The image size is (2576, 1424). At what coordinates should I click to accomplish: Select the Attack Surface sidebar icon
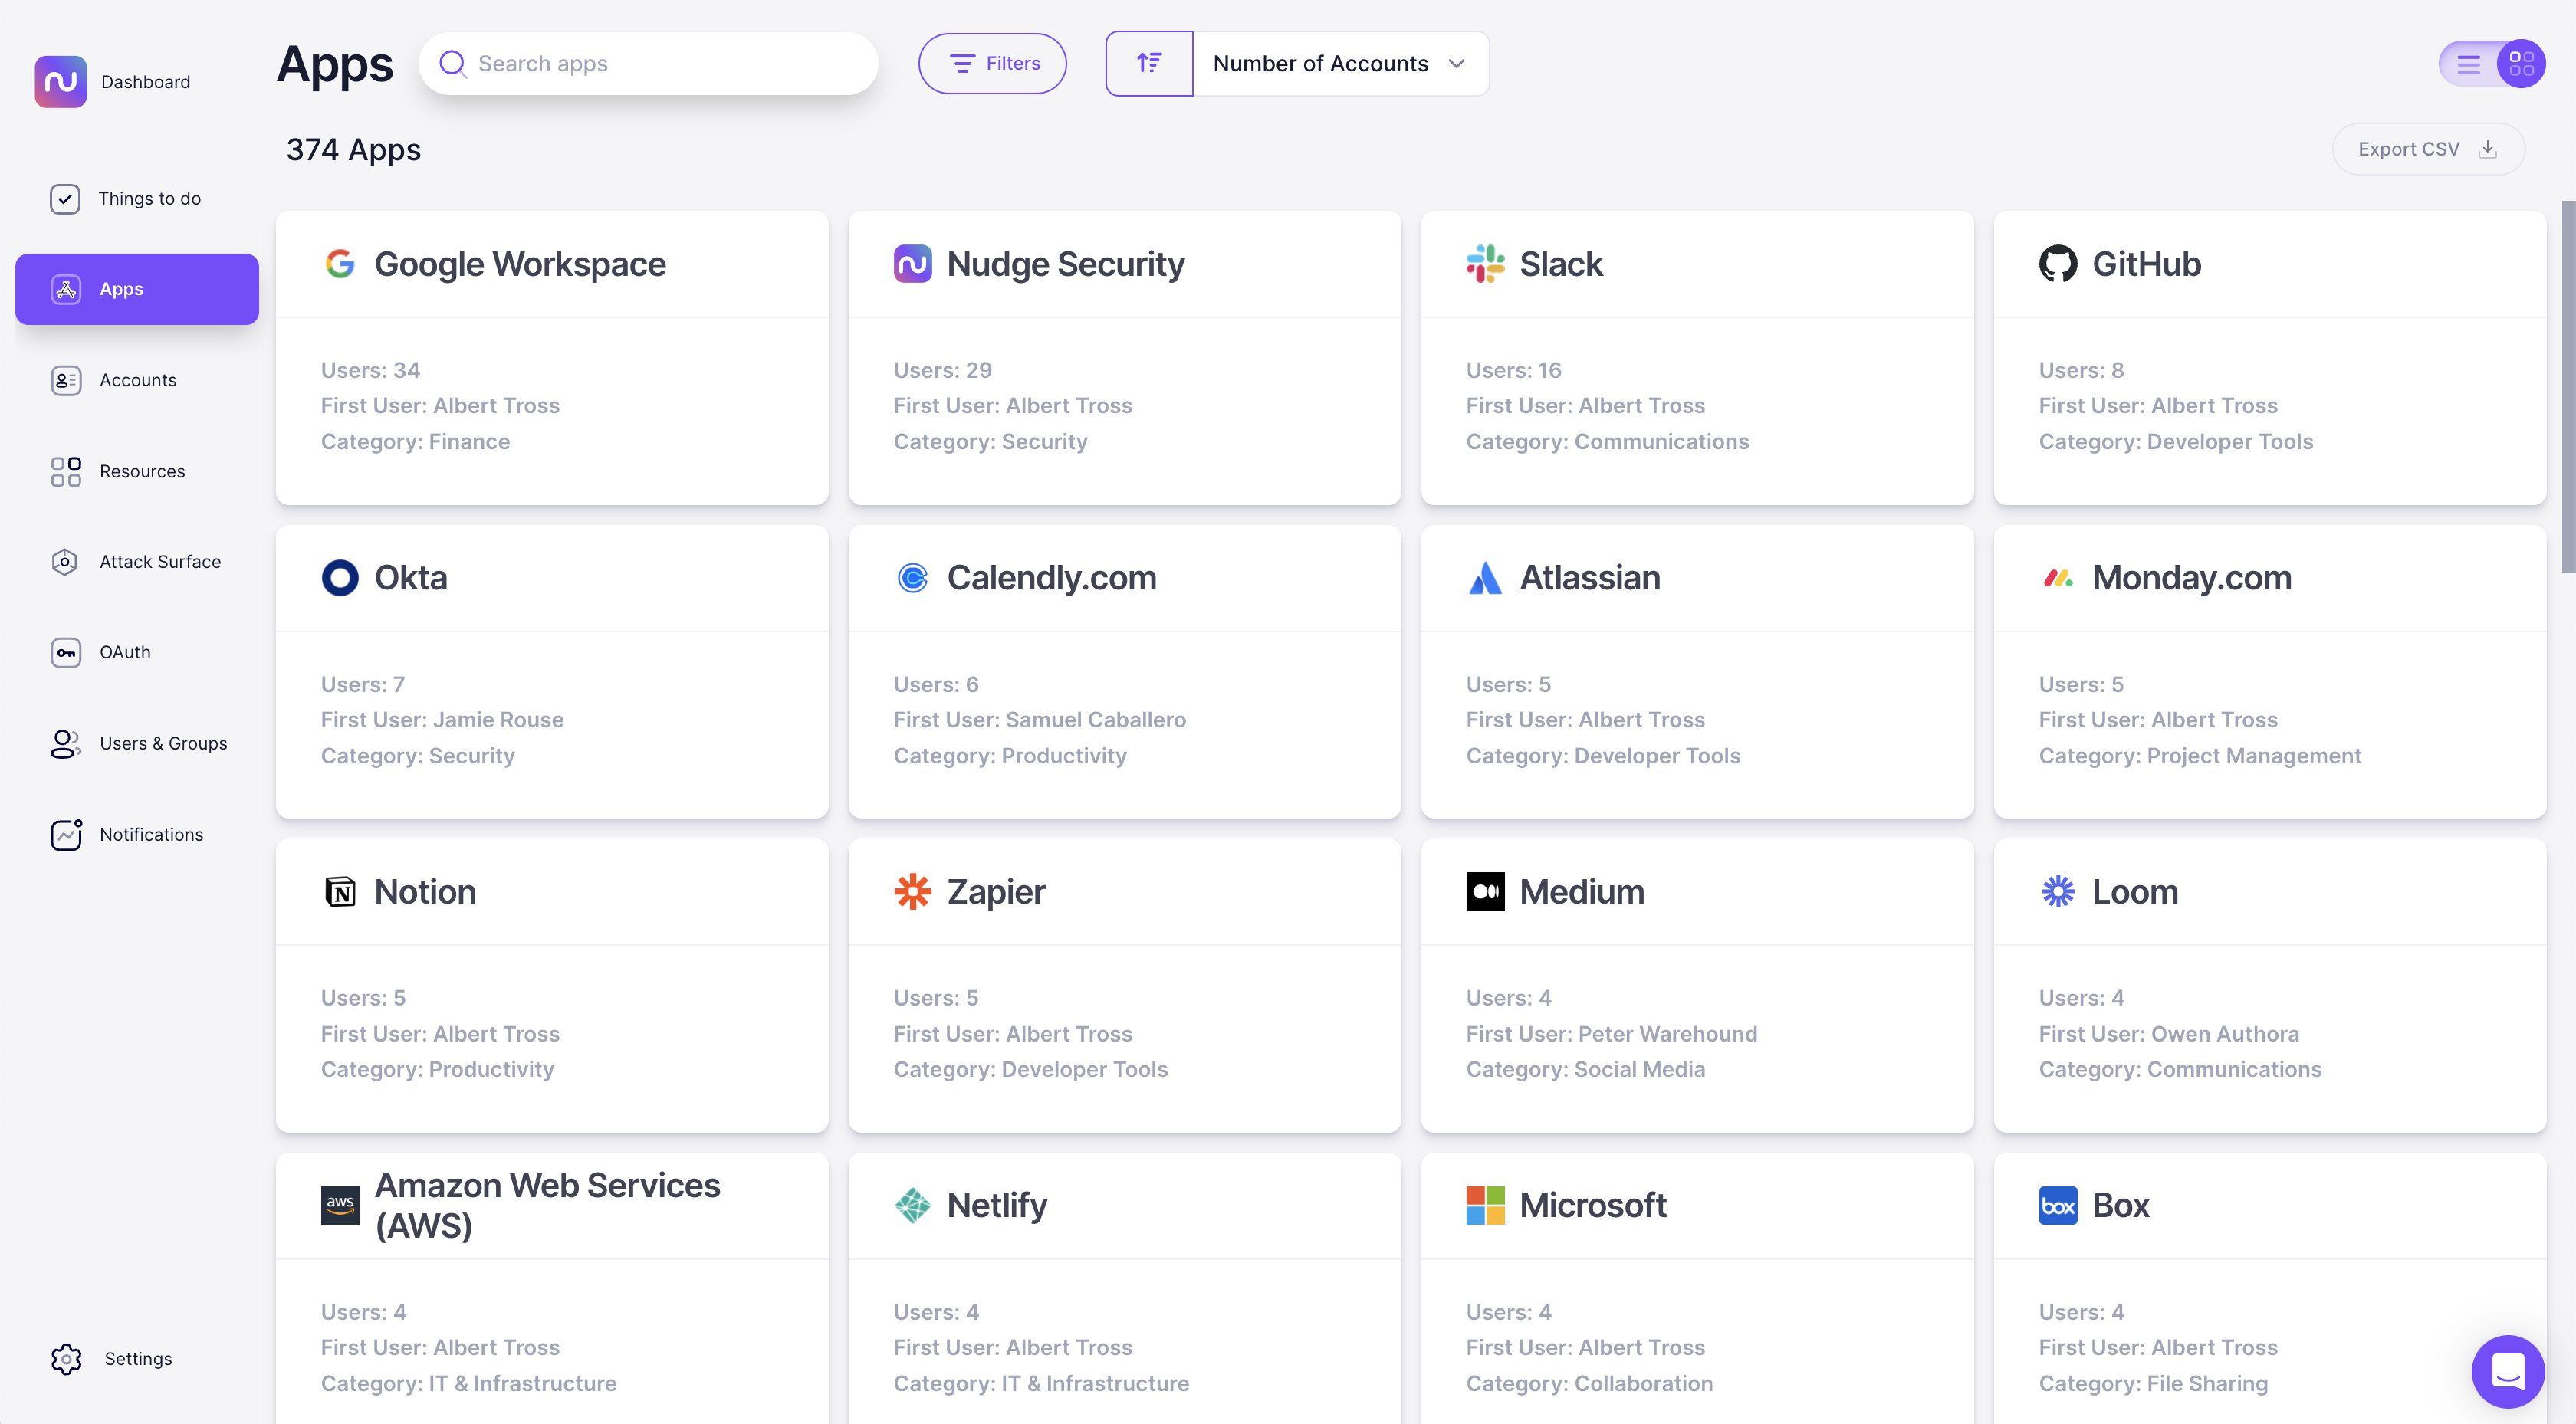click(64, 561)
